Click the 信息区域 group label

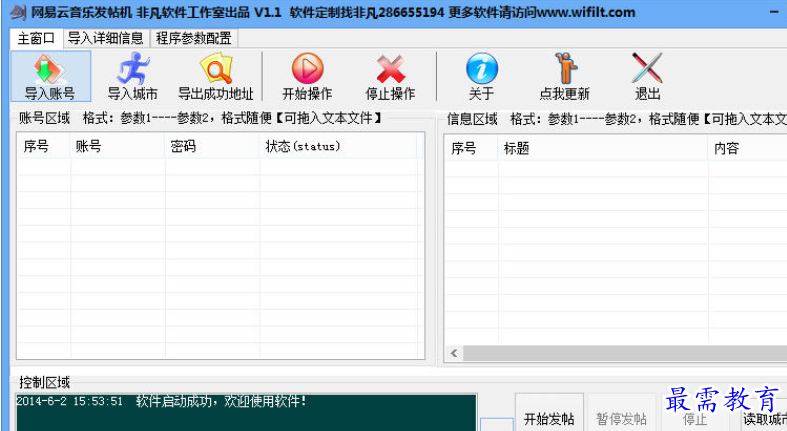(x=472, y=119)
